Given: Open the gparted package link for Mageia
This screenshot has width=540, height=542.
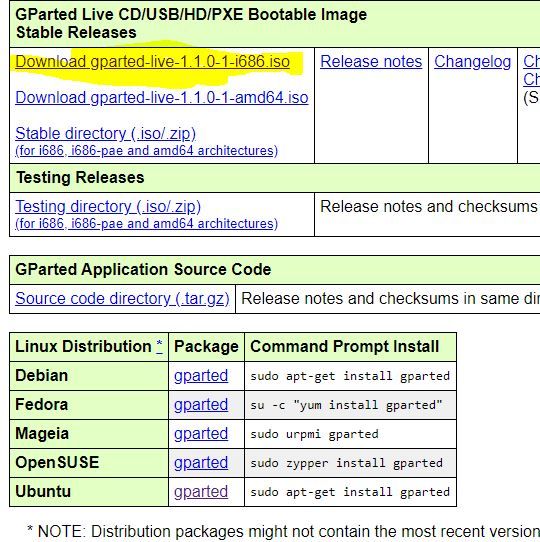Looking at the screenshot, I should [201, 434].
